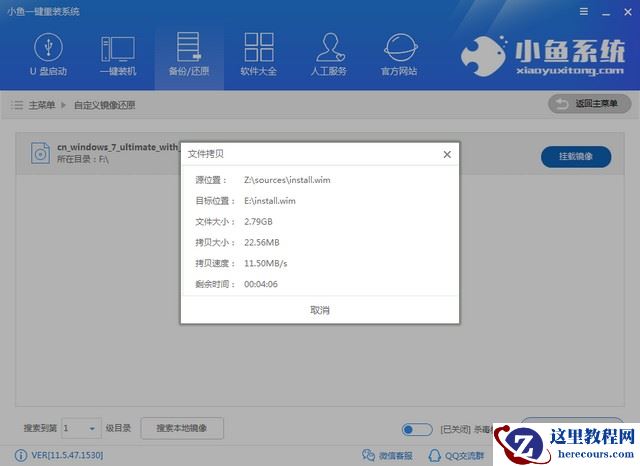Click the version info icon
The height and width of the screenshot is (466, 640).
[x=21, y=455]
